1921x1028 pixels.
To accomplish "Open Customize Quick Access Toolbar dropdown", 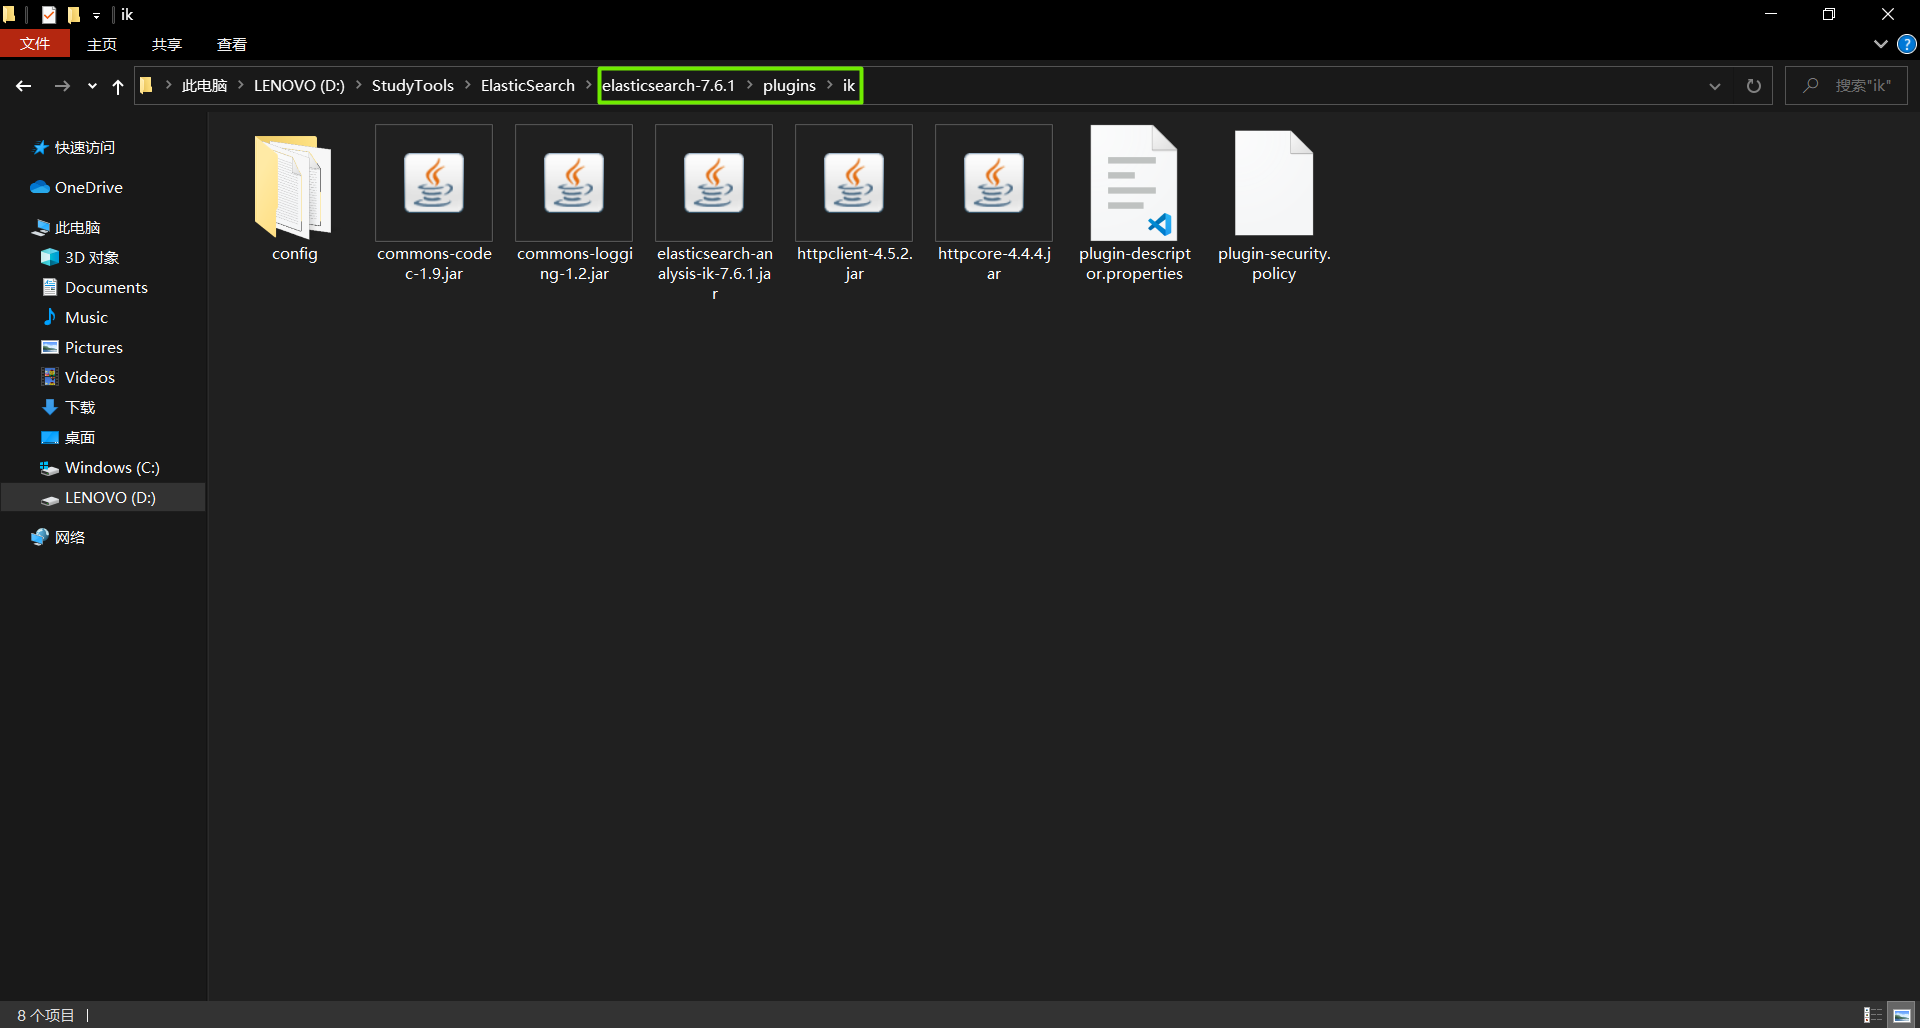I will click(96, 16).
